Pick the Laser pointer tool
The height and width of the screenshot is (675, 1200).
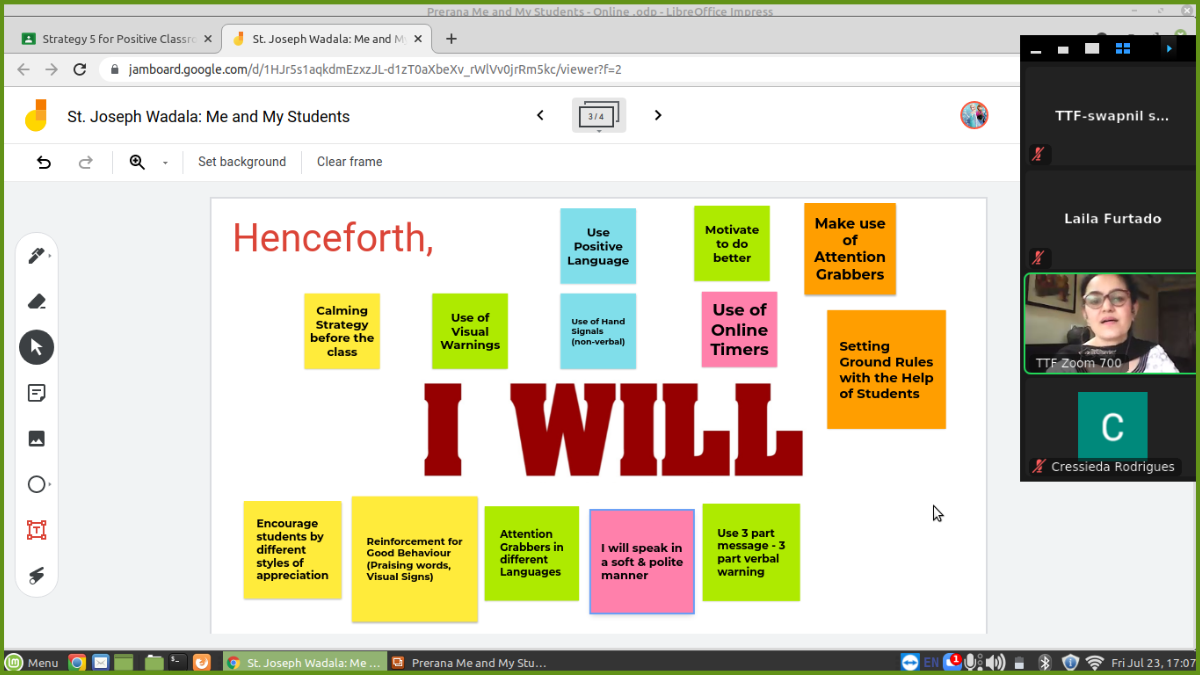36,575
